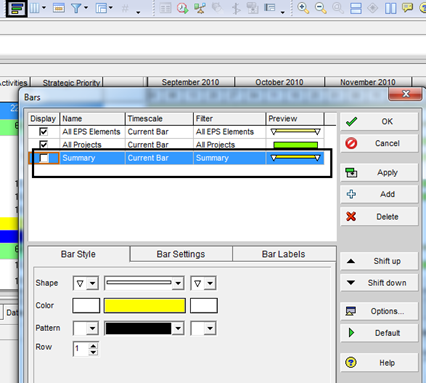Uncheck the All Projects display checkbox

pos(43,145)
